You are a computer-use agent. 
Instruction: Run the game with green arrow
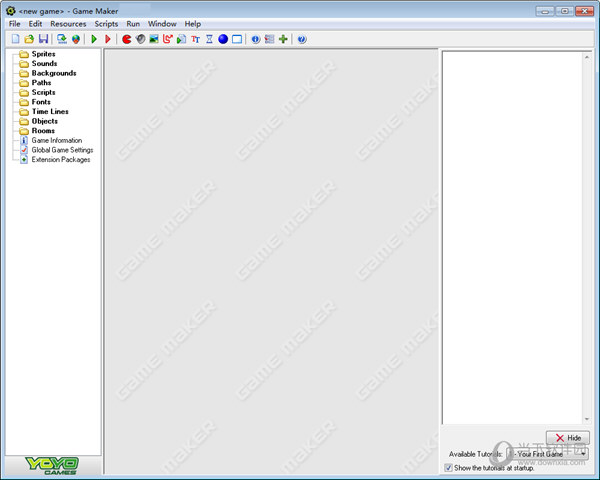(94, 39)
